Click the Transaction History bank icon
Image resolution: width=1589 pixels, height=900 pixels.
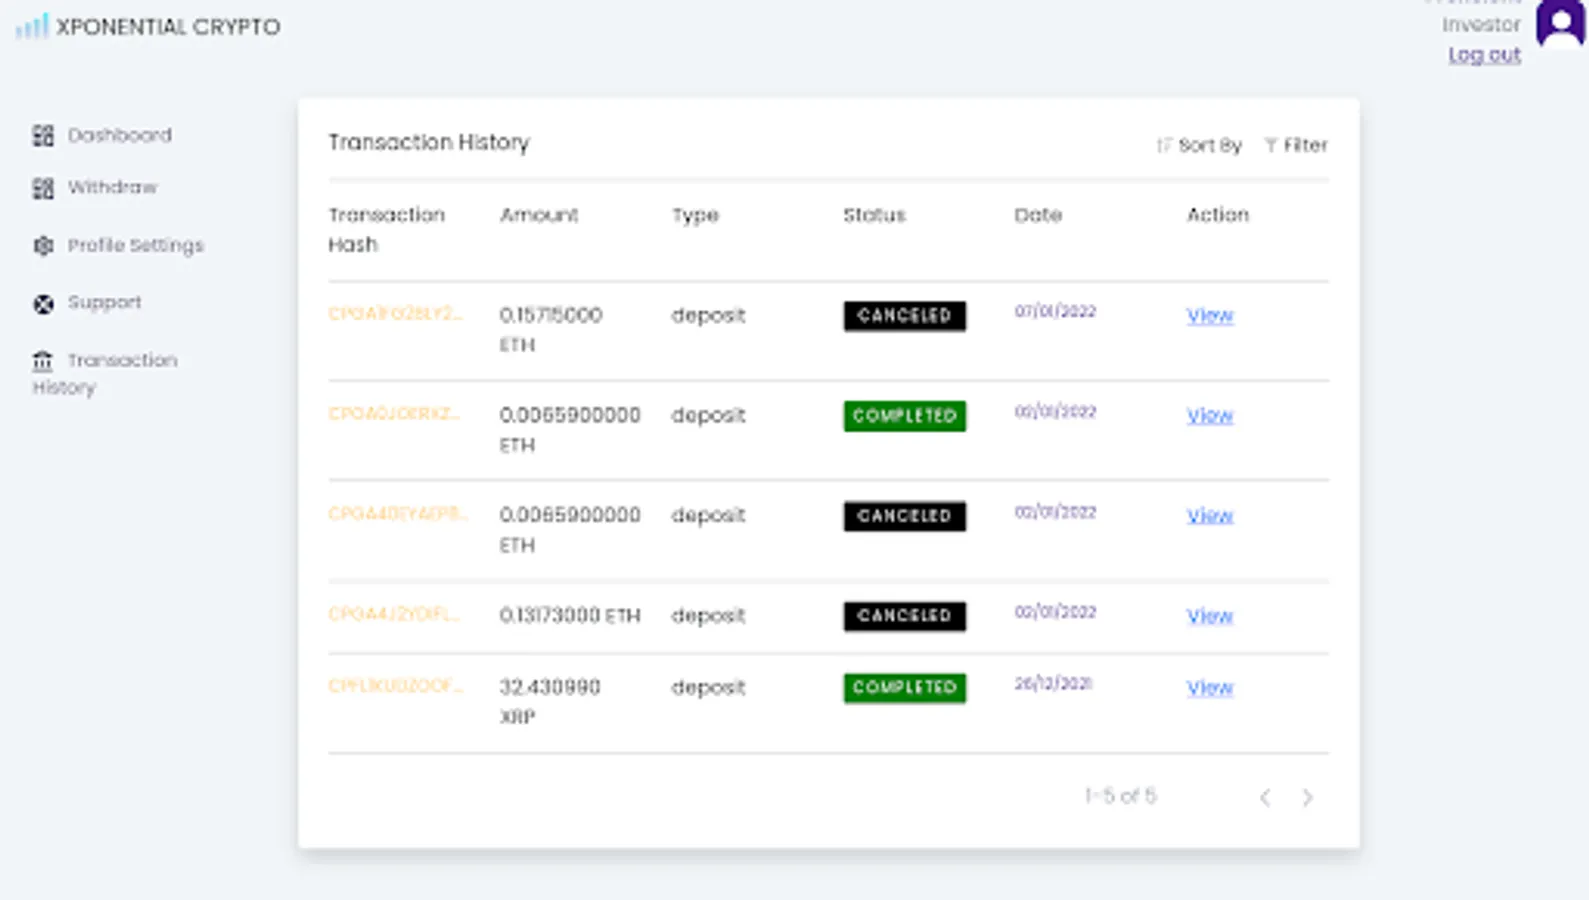coord(43,361)
